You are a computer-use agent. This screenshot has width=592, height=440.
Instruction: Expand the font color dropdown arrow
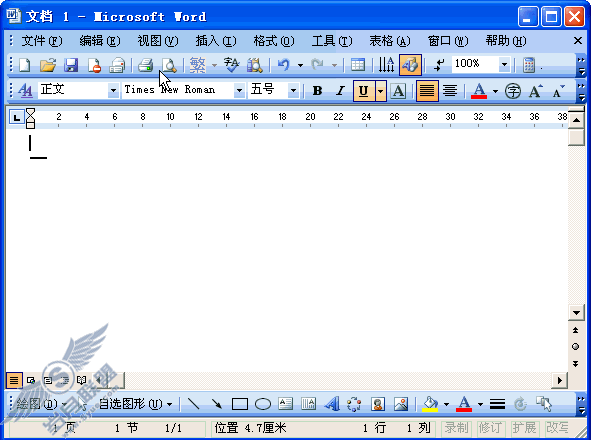(x=495, y=91)
